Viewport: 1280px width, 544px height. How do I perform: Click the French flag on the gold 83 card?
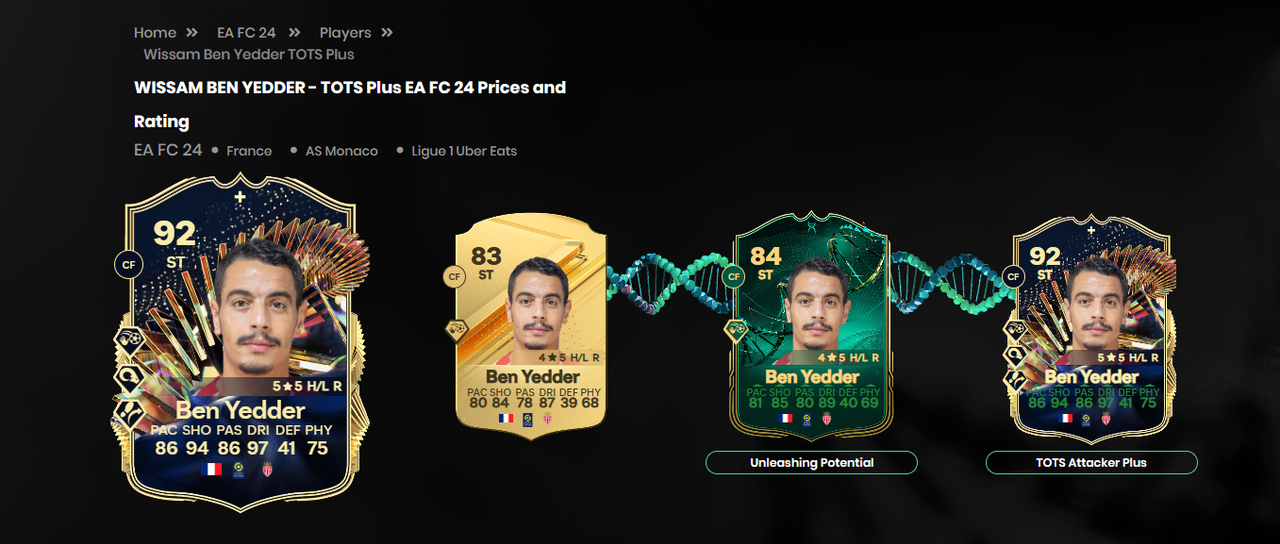[505, 418]
